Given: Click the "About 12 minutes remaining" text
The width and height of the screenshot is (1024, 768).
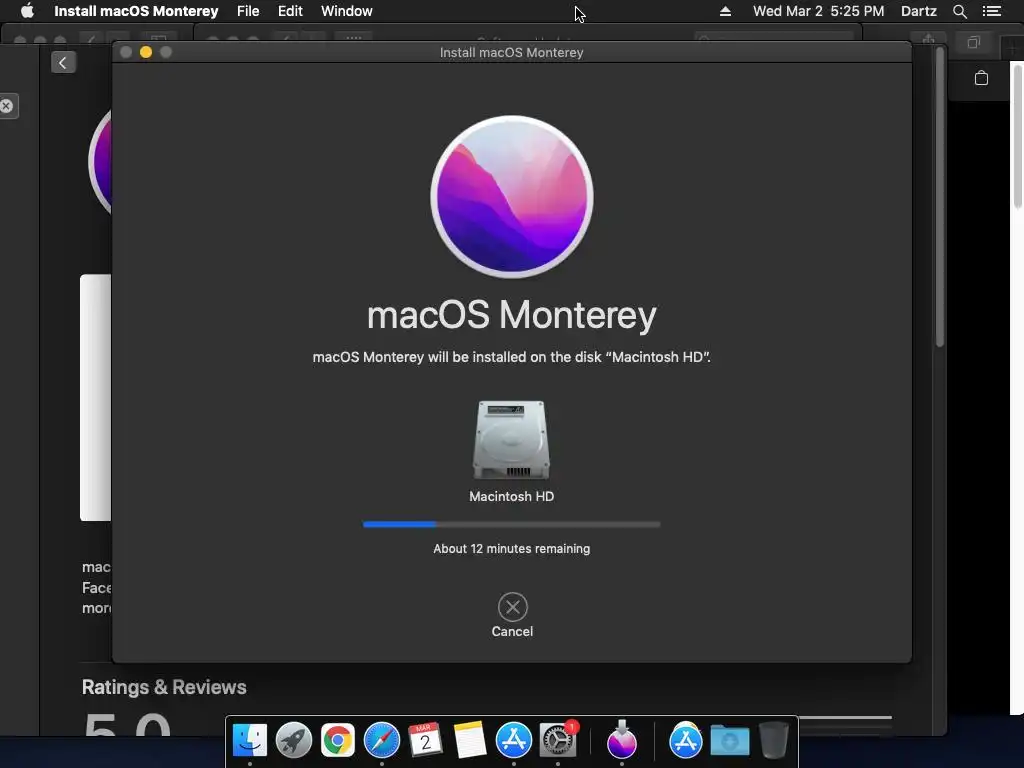Looking at the screenshot, I should click(511, 549).
